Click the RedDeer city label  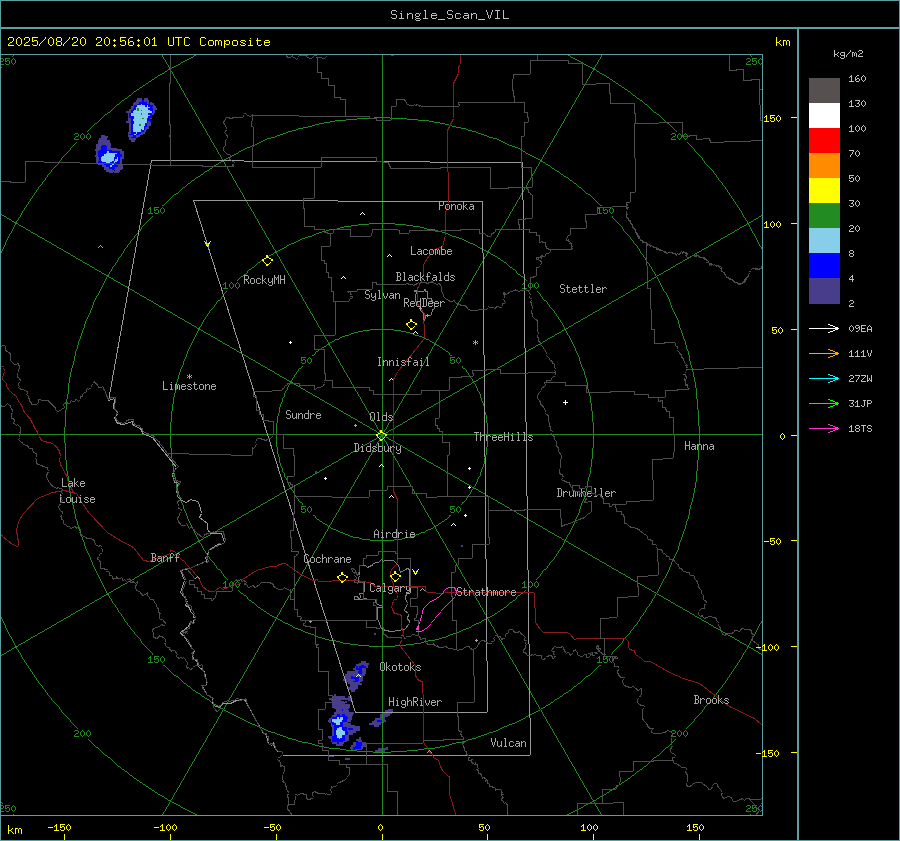424,303
